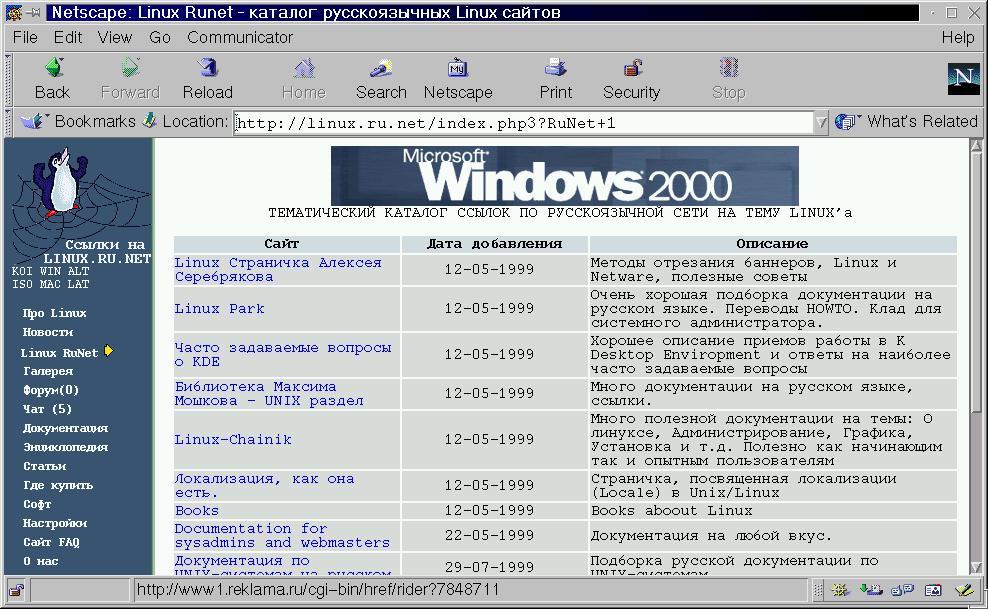The width and height of the screenshot is (988, 609).
Task: Open Про Linux sidebar item
Action: [54, 313]
